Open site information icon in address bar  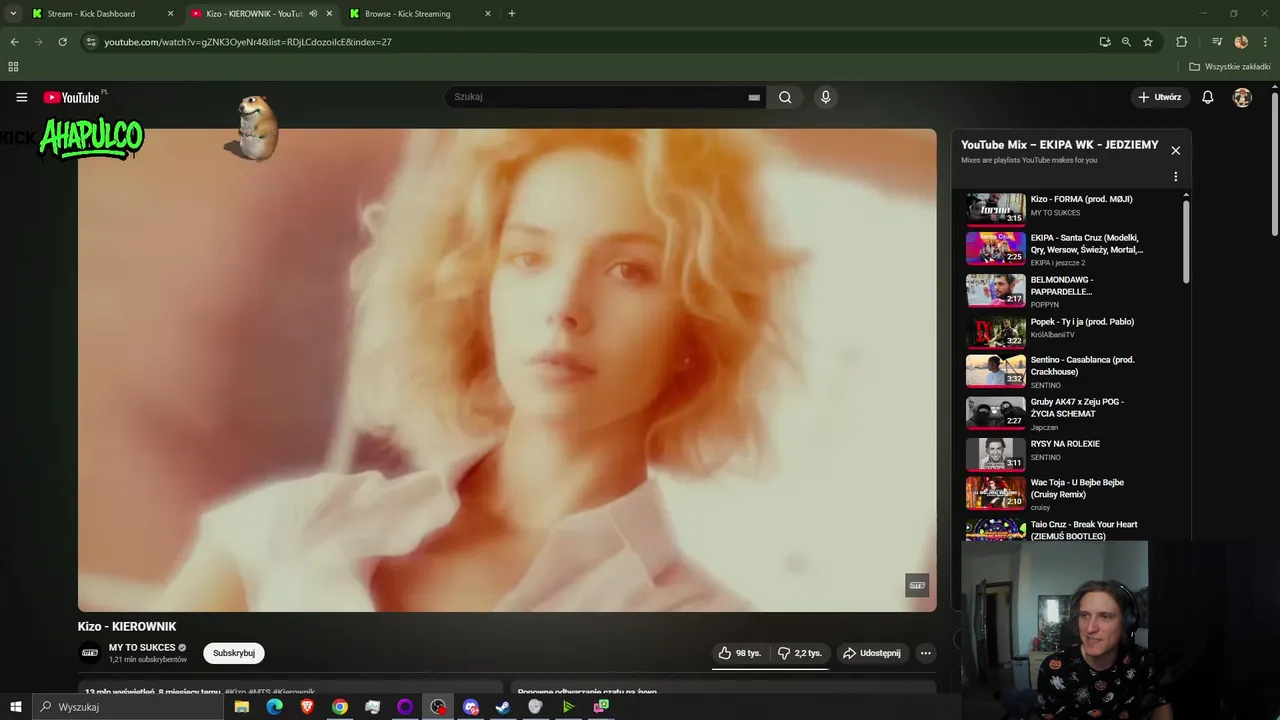point(91,42)
